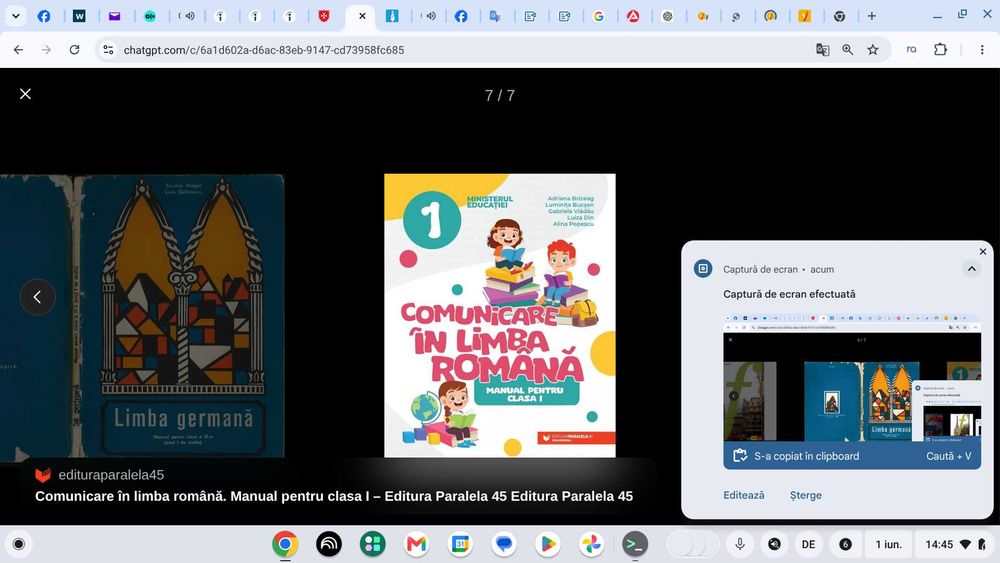Click the Editează button in the screenshot notification

[744, 495]
